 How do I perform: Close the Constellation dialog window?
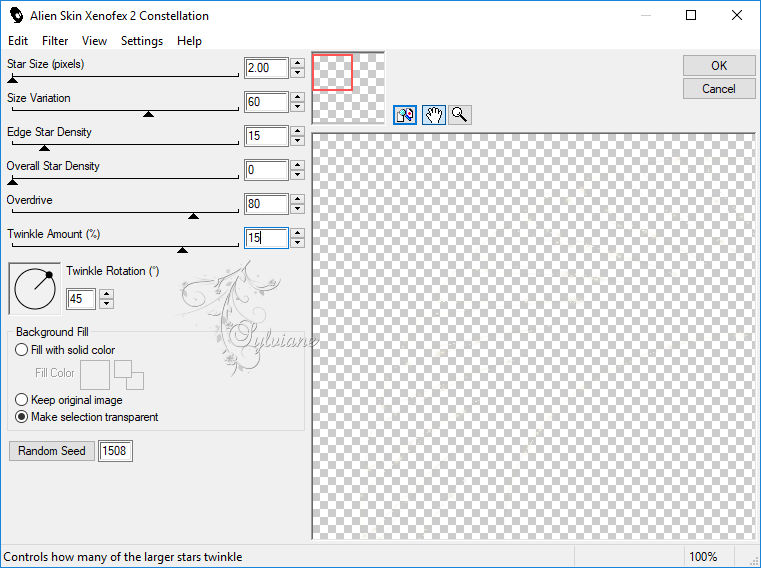point(737,16)
